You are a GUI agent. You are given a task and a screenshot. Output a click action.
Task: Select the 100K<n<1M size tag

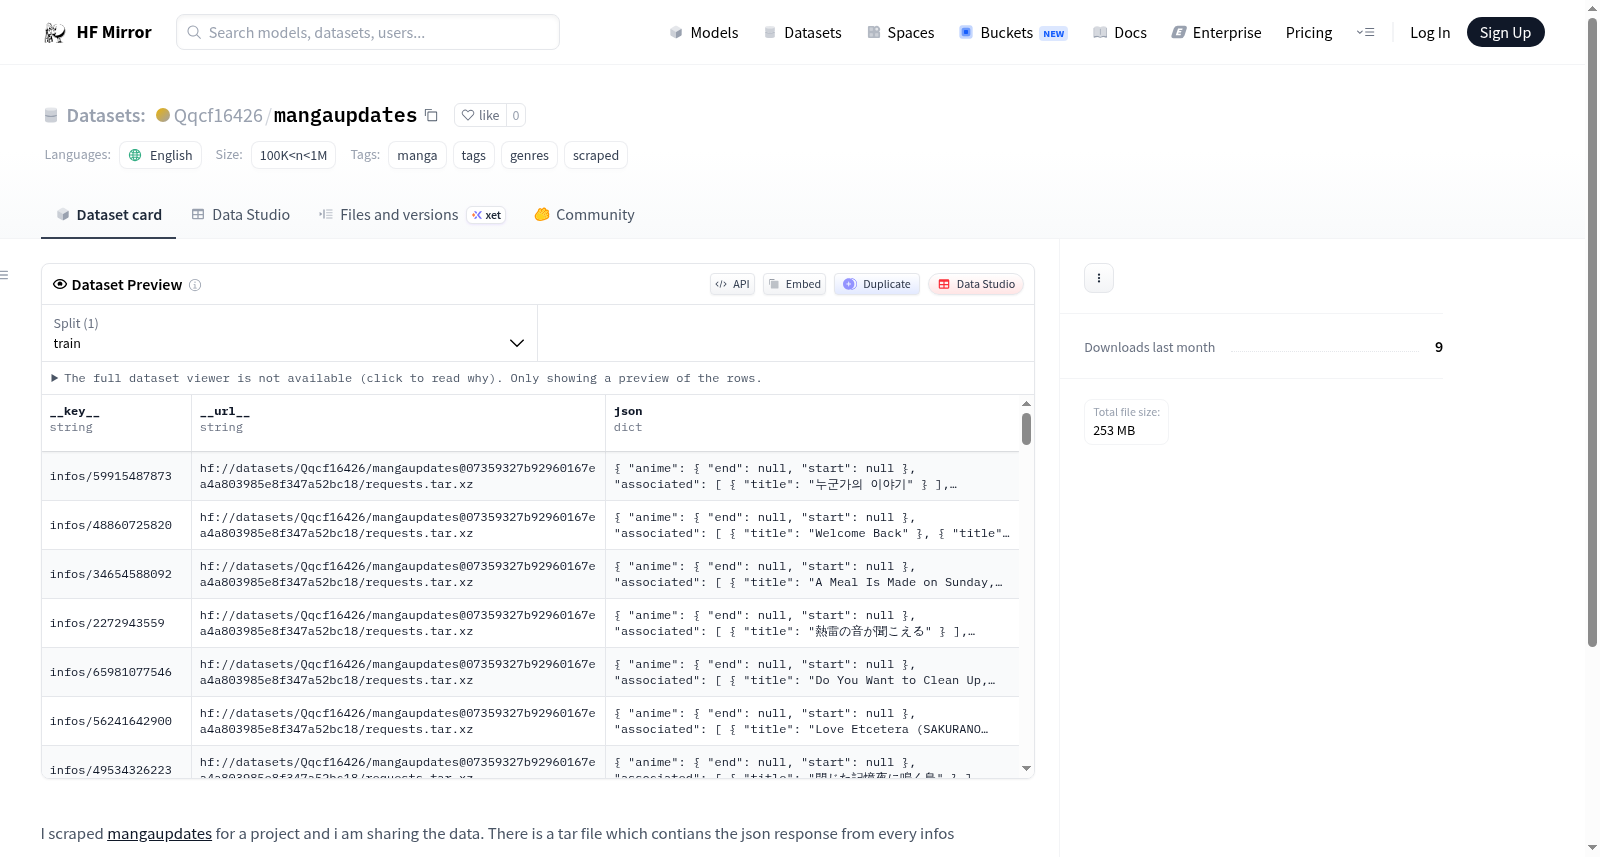click(x=294, y=155)
